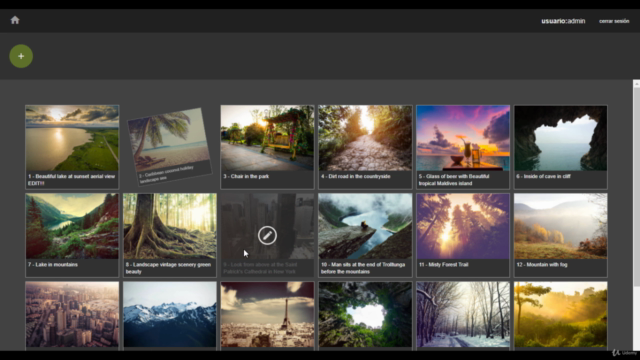
Task: Click caption '11 - Misty Forest Trail'
Action: coord(443,264)
